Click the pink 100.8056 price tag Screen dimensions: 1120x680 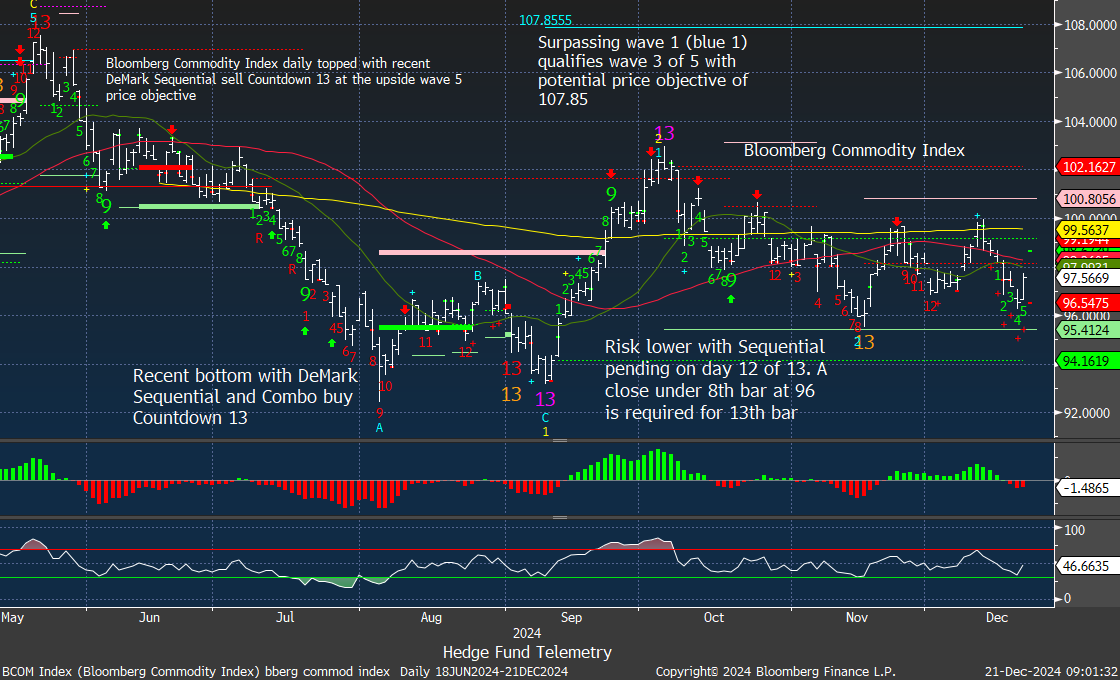pos(1089,200)
